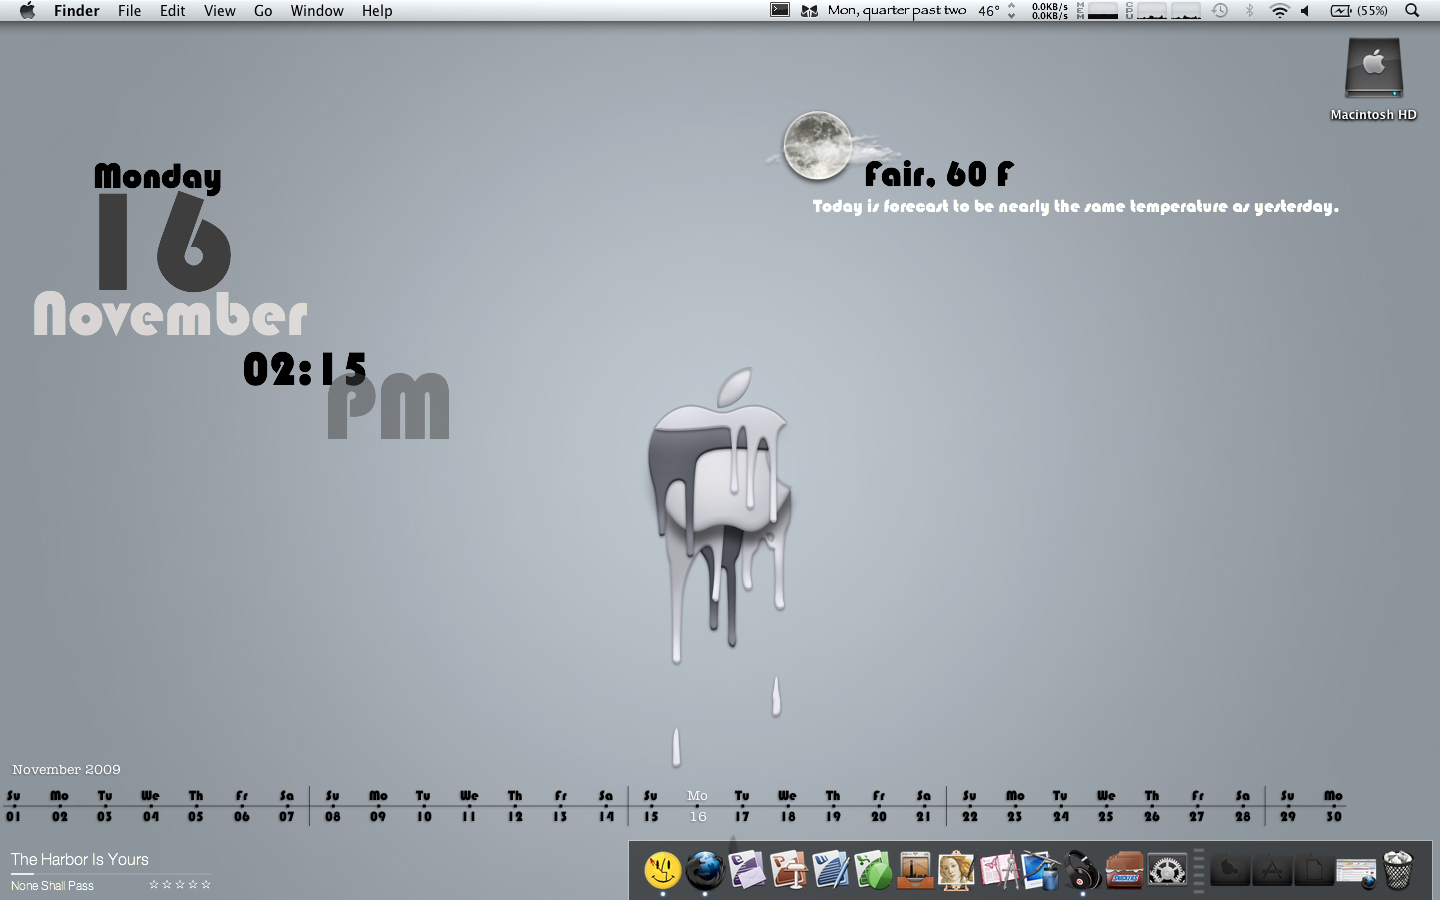Open the Snickers bar icon in Dock
The height and width of the screenshot is (900, 1440).
click(1125, 870)
